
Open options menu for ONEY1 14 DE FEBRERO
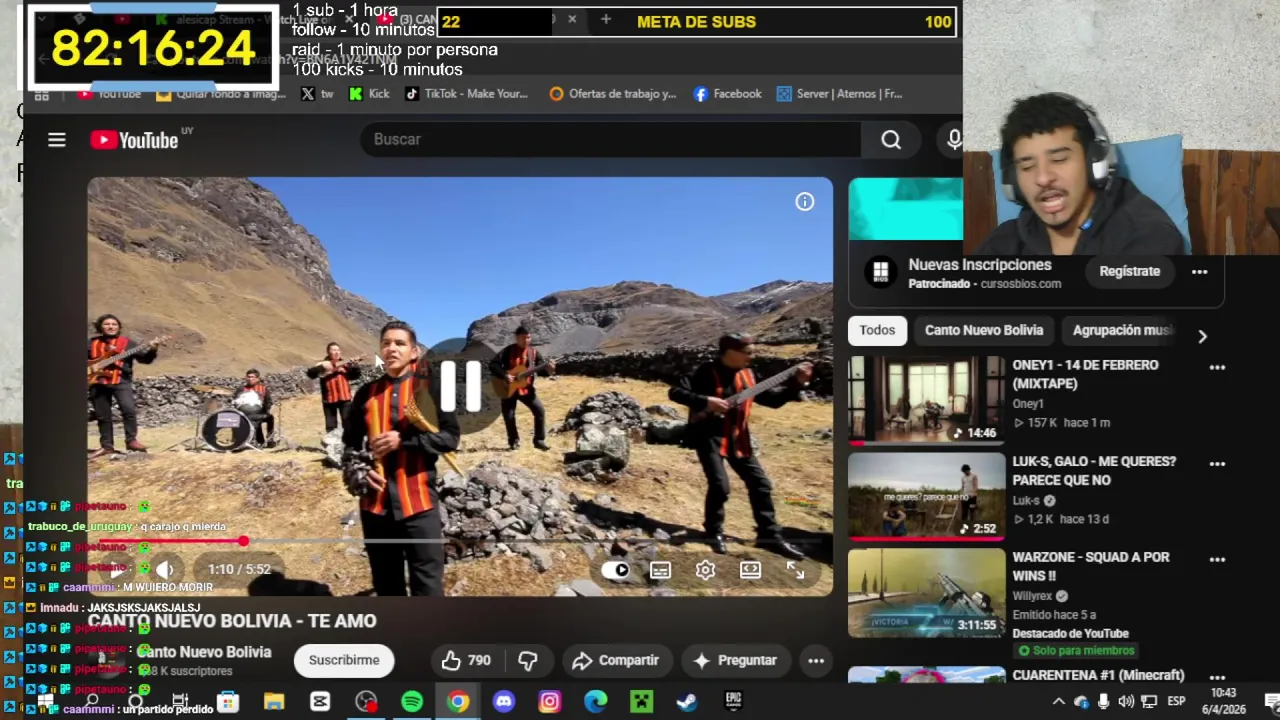[1217, 367]
